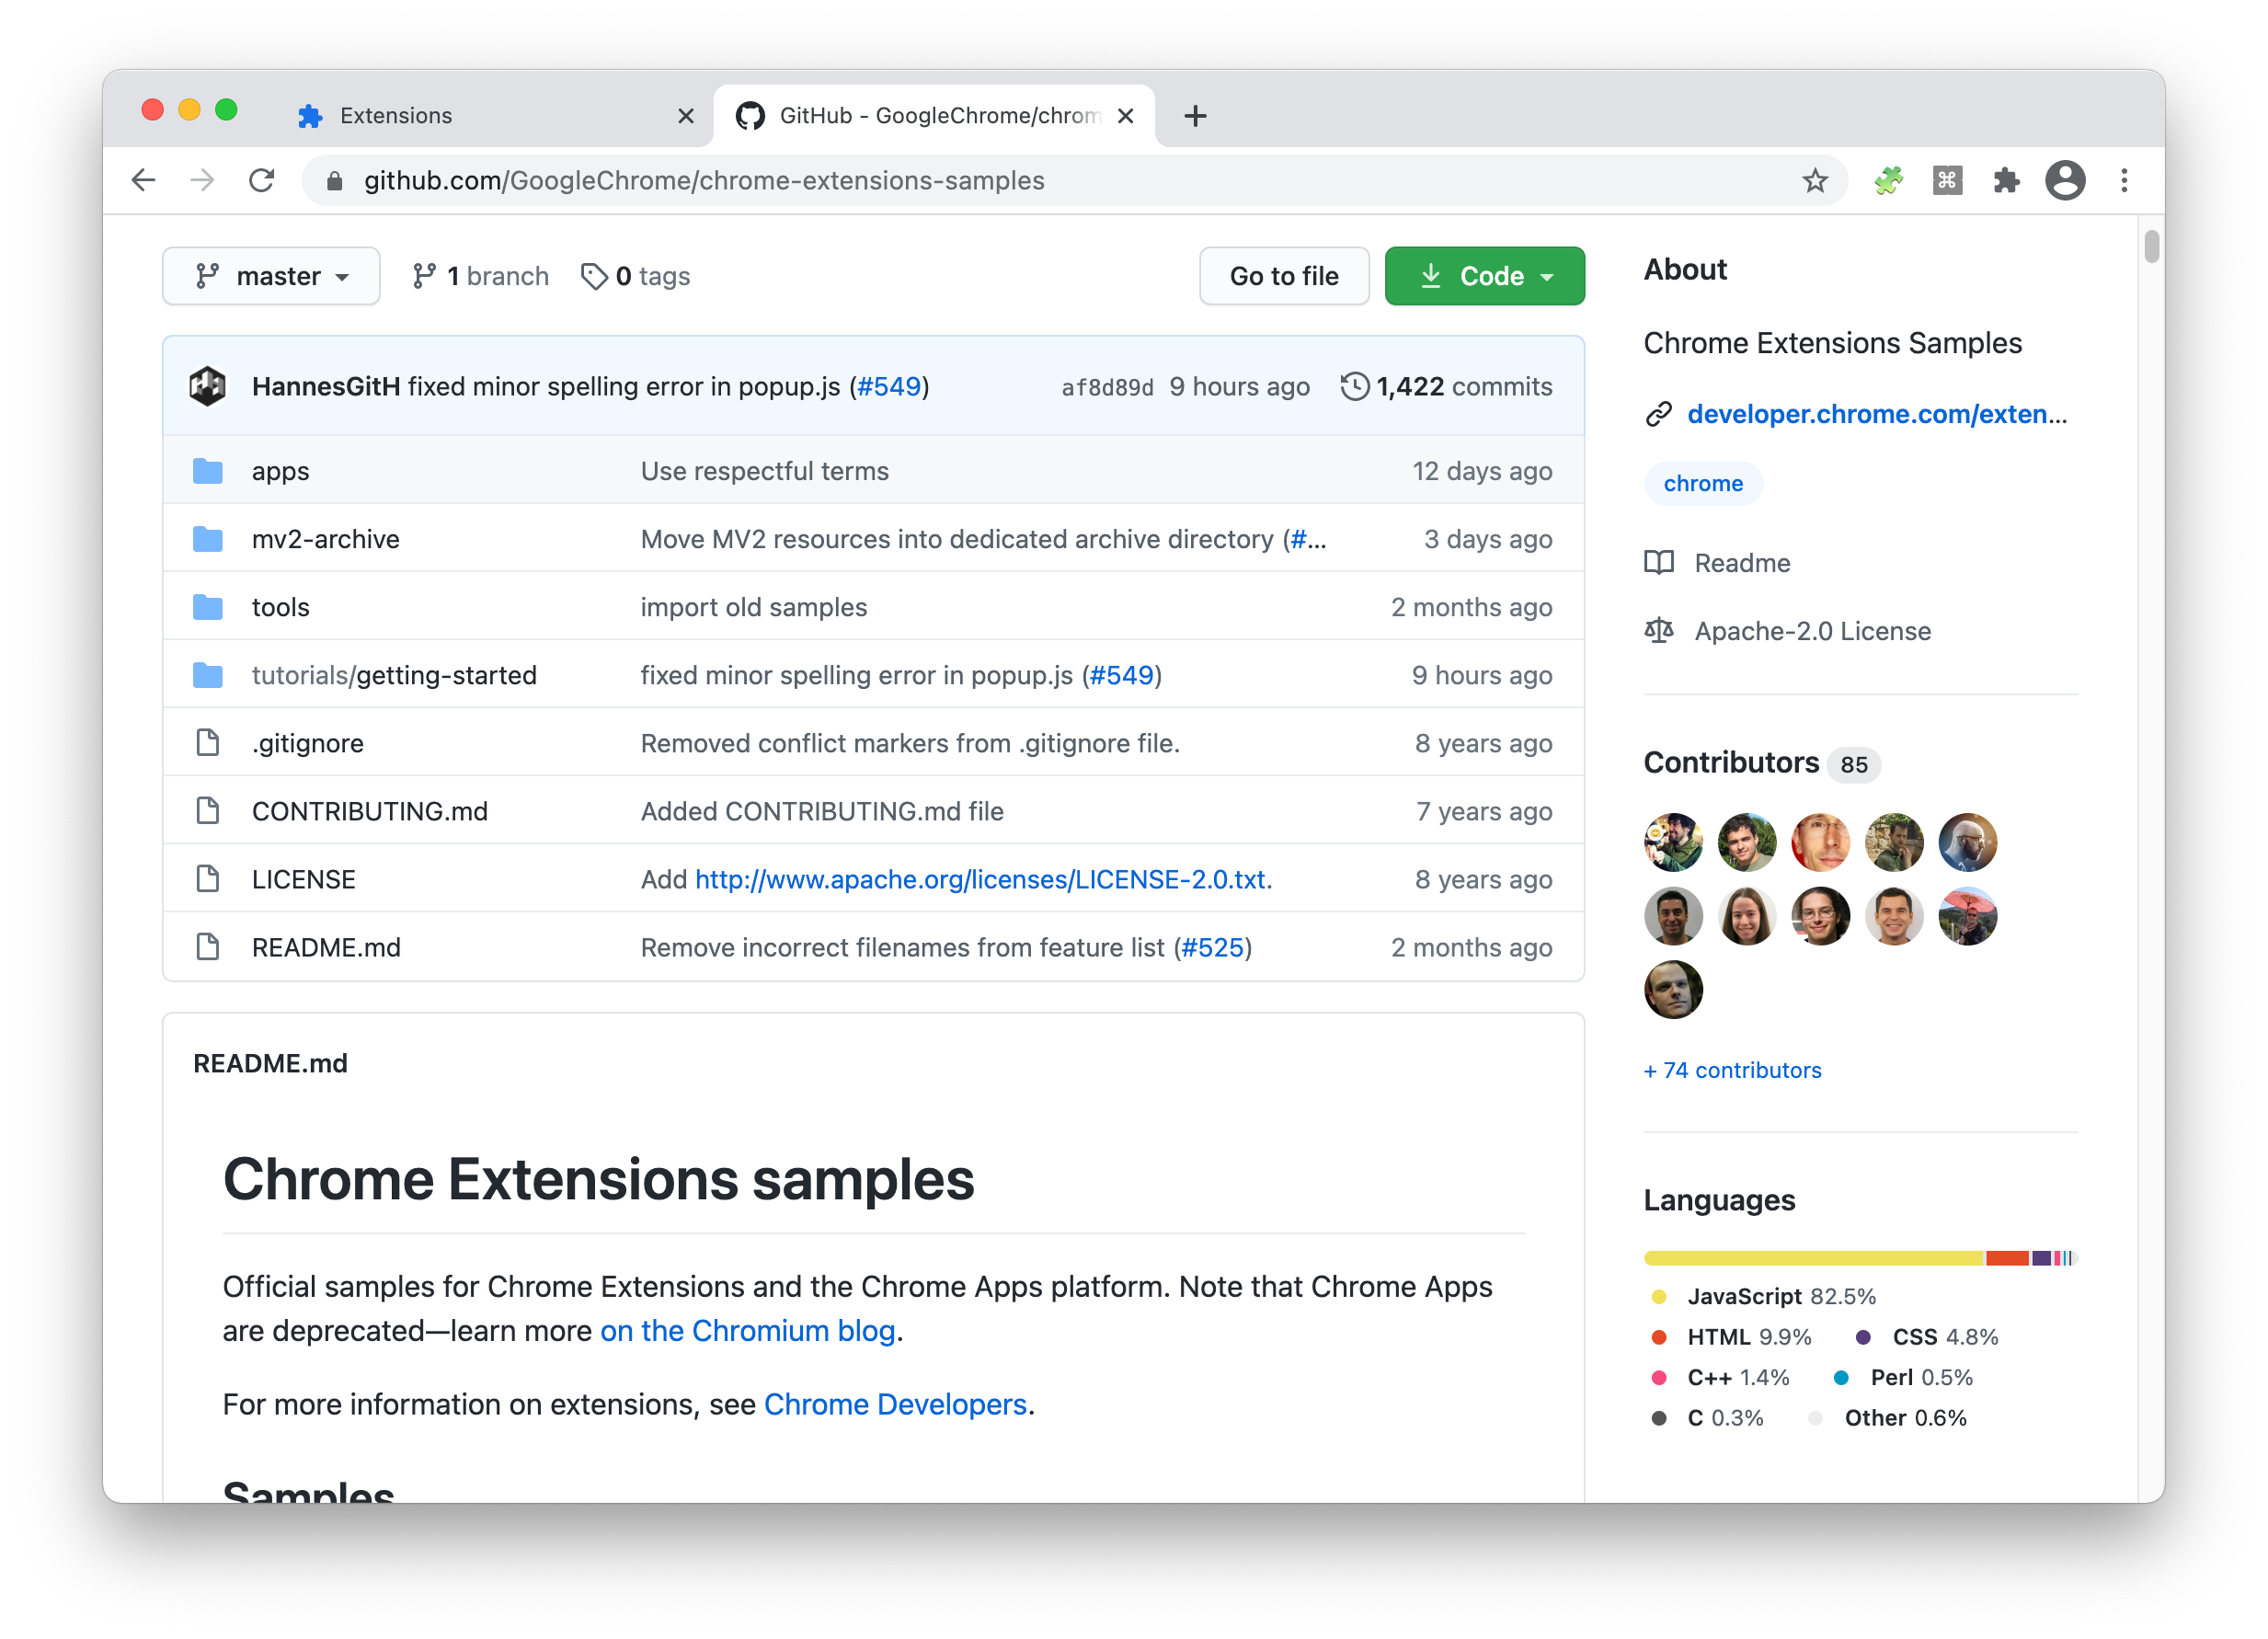Close the GitHub tab

click(x=1125, y=116)
